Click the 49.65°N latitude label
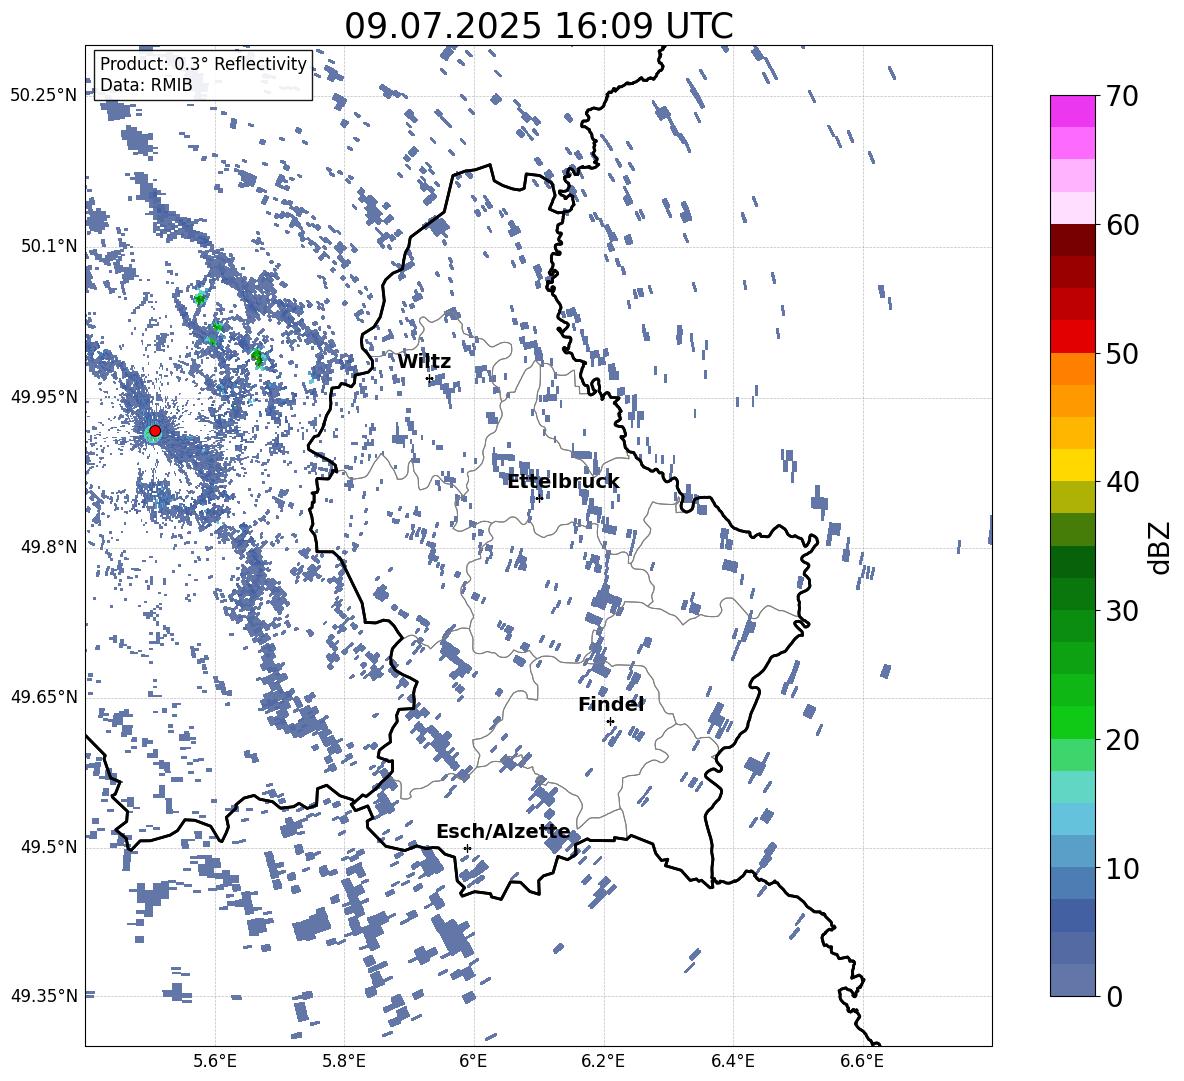 (44, 696)
